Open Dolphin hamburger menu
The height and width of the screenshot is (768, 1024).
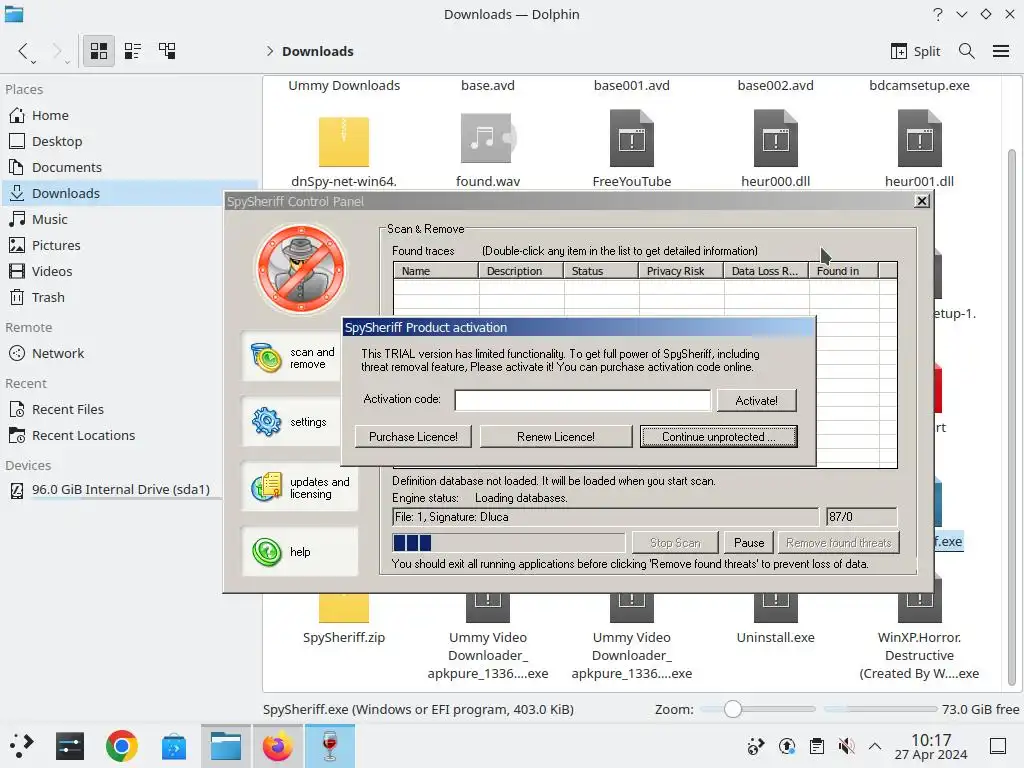1001,51
